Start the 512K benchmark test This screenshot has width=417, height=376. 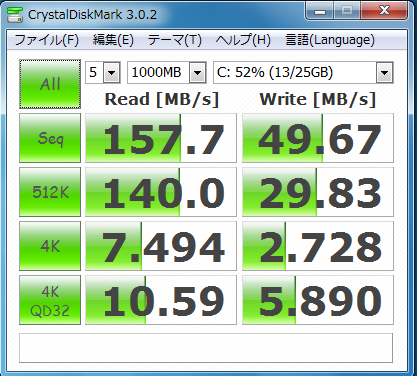50,192
